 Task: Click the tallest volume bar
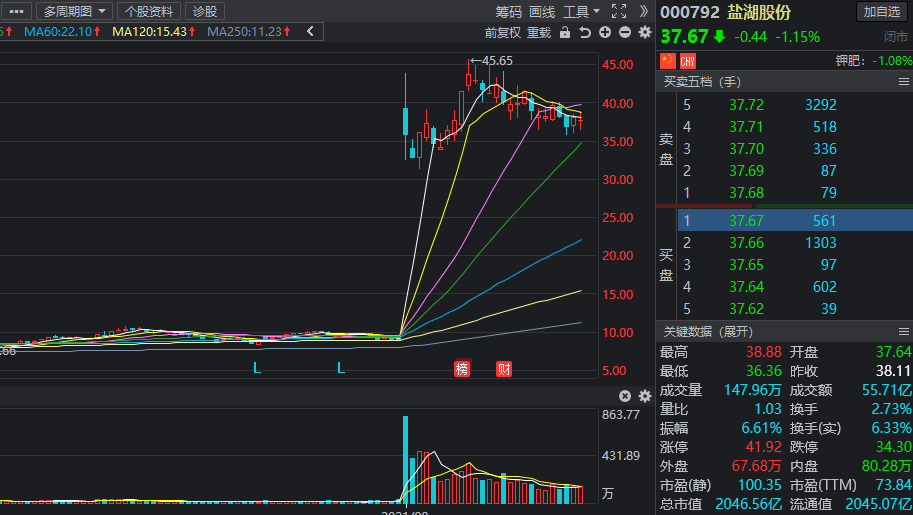[406, 460]
